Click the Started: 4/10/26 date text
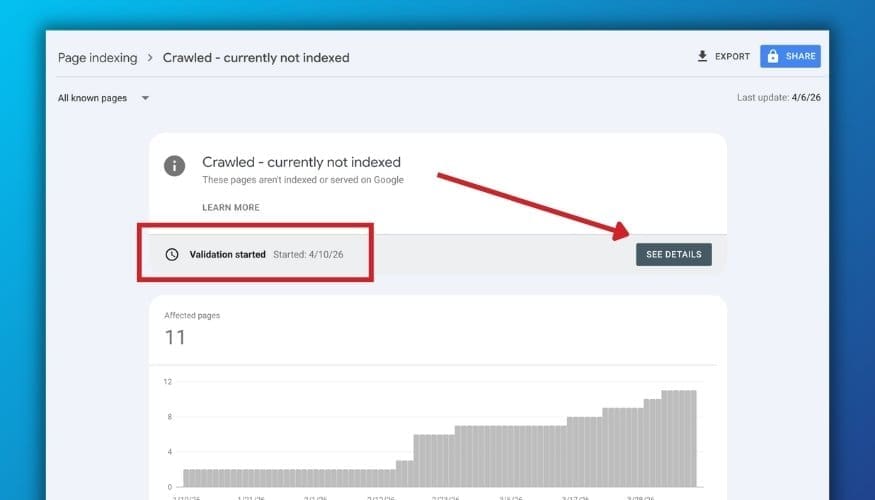The height and width of the screenshot is (500, 875). click(x=308, y=254)
